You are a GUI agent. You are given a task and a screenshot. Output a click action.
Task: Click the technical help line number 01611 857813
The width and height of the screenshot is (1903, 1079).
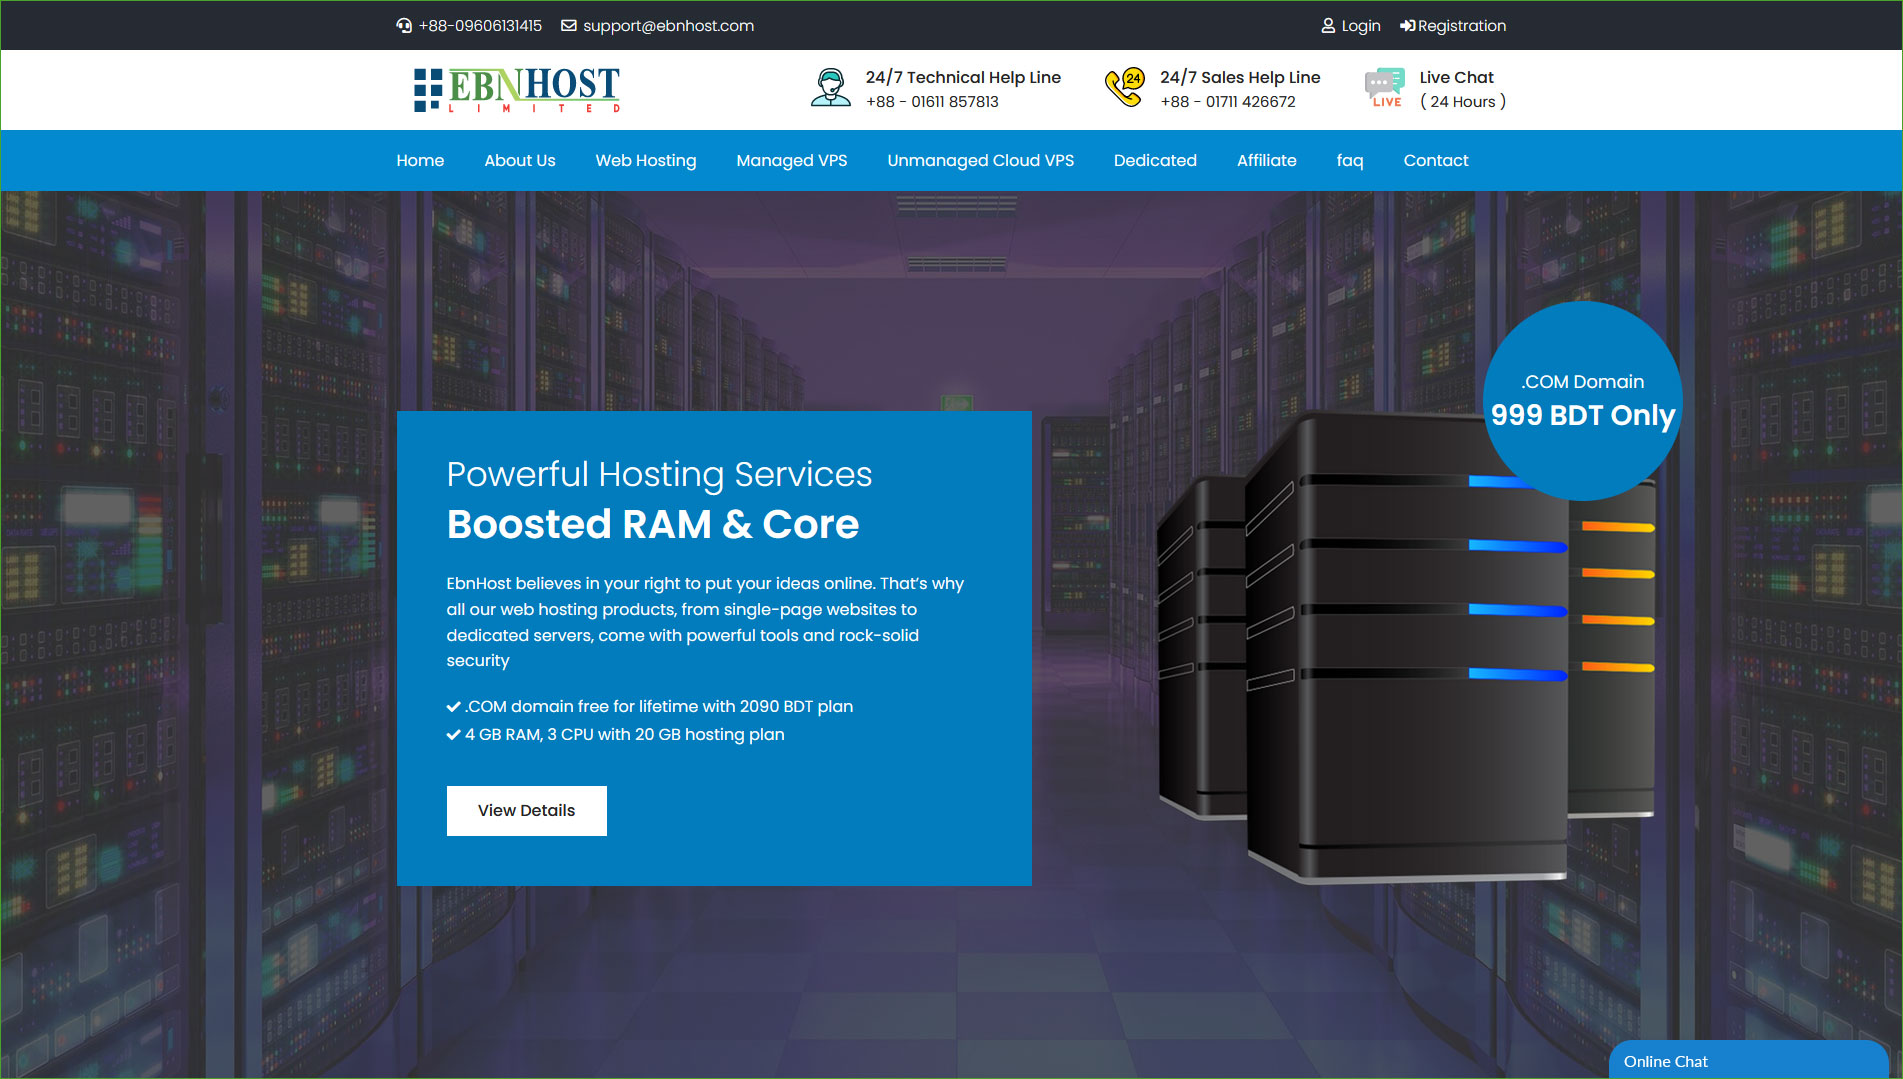pos(932,102)
